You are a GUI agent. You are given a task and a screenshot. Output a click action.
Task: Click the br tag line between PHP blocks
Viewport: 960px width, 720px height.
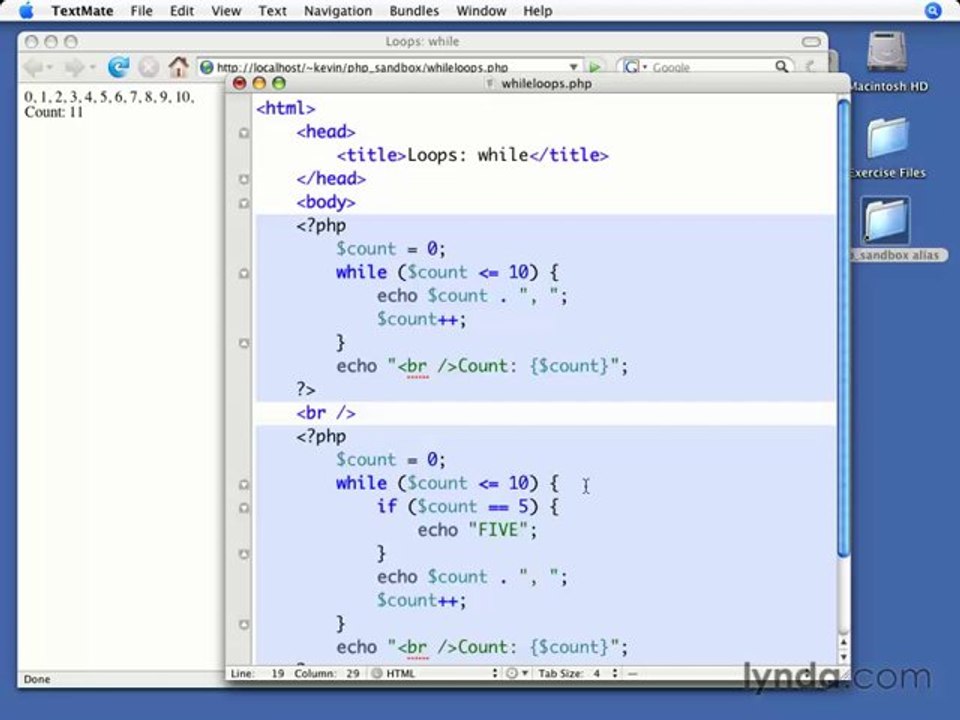[326, 413]
